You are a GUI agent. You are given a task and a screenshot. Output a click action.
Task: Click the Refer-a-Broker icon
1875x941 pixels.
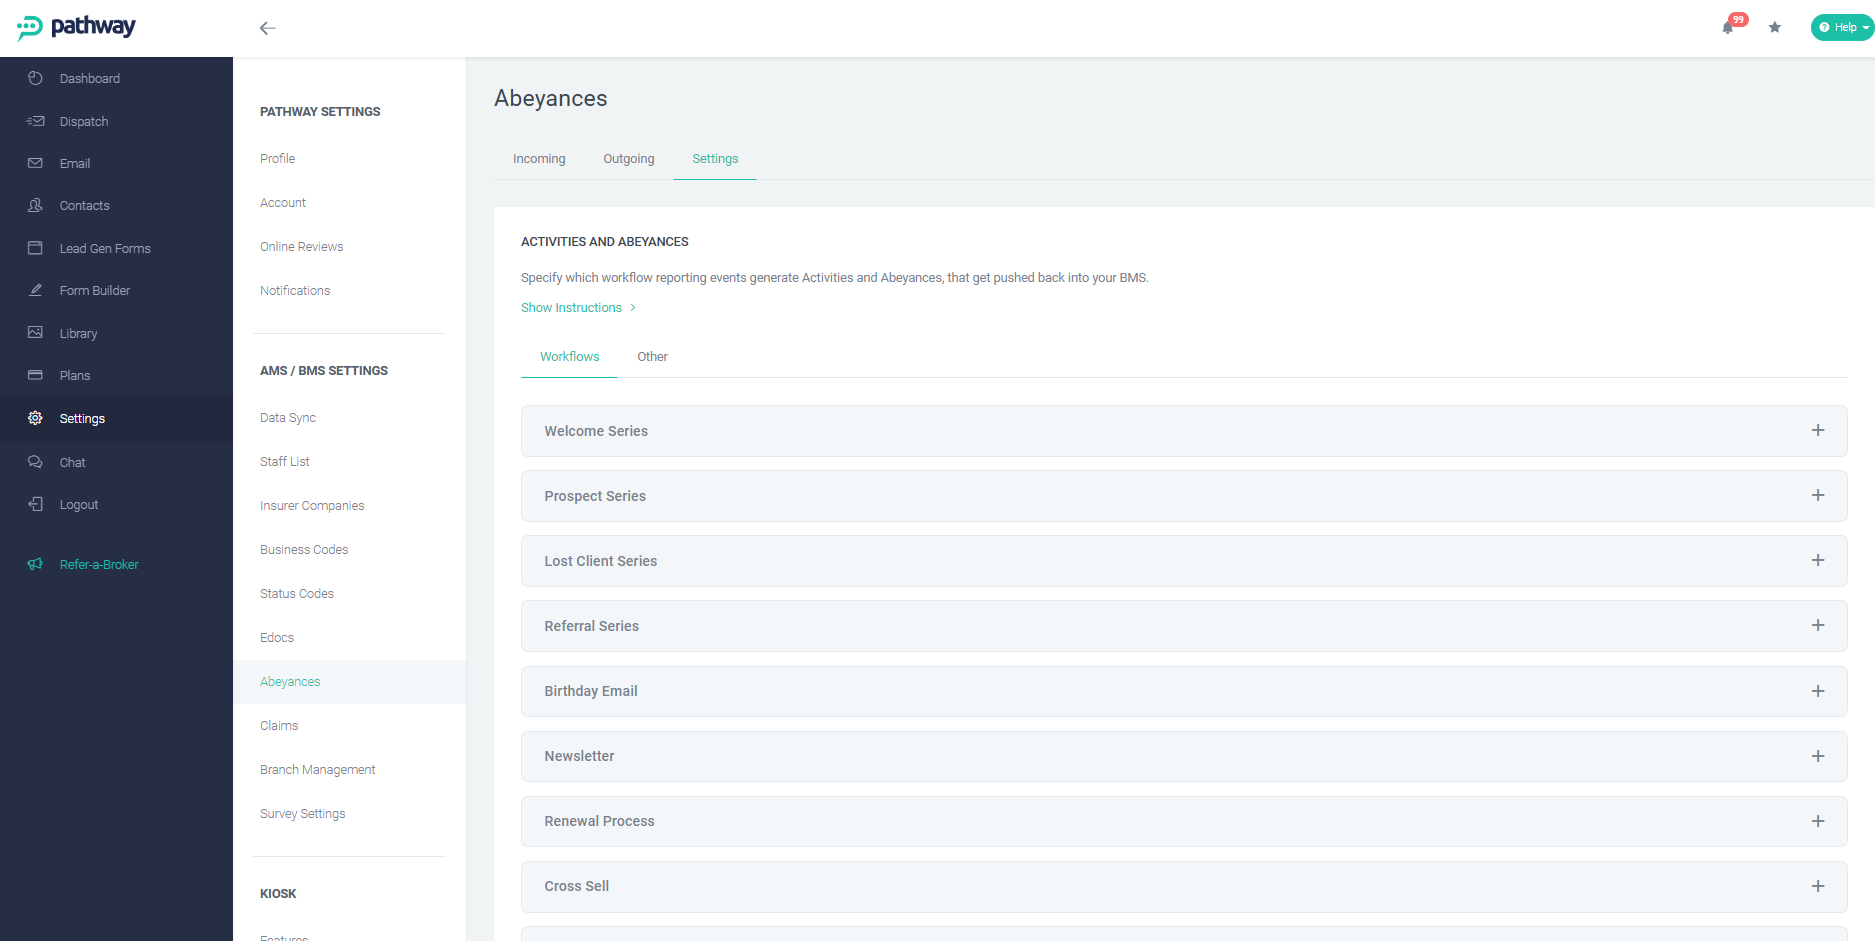pos(35,564)
